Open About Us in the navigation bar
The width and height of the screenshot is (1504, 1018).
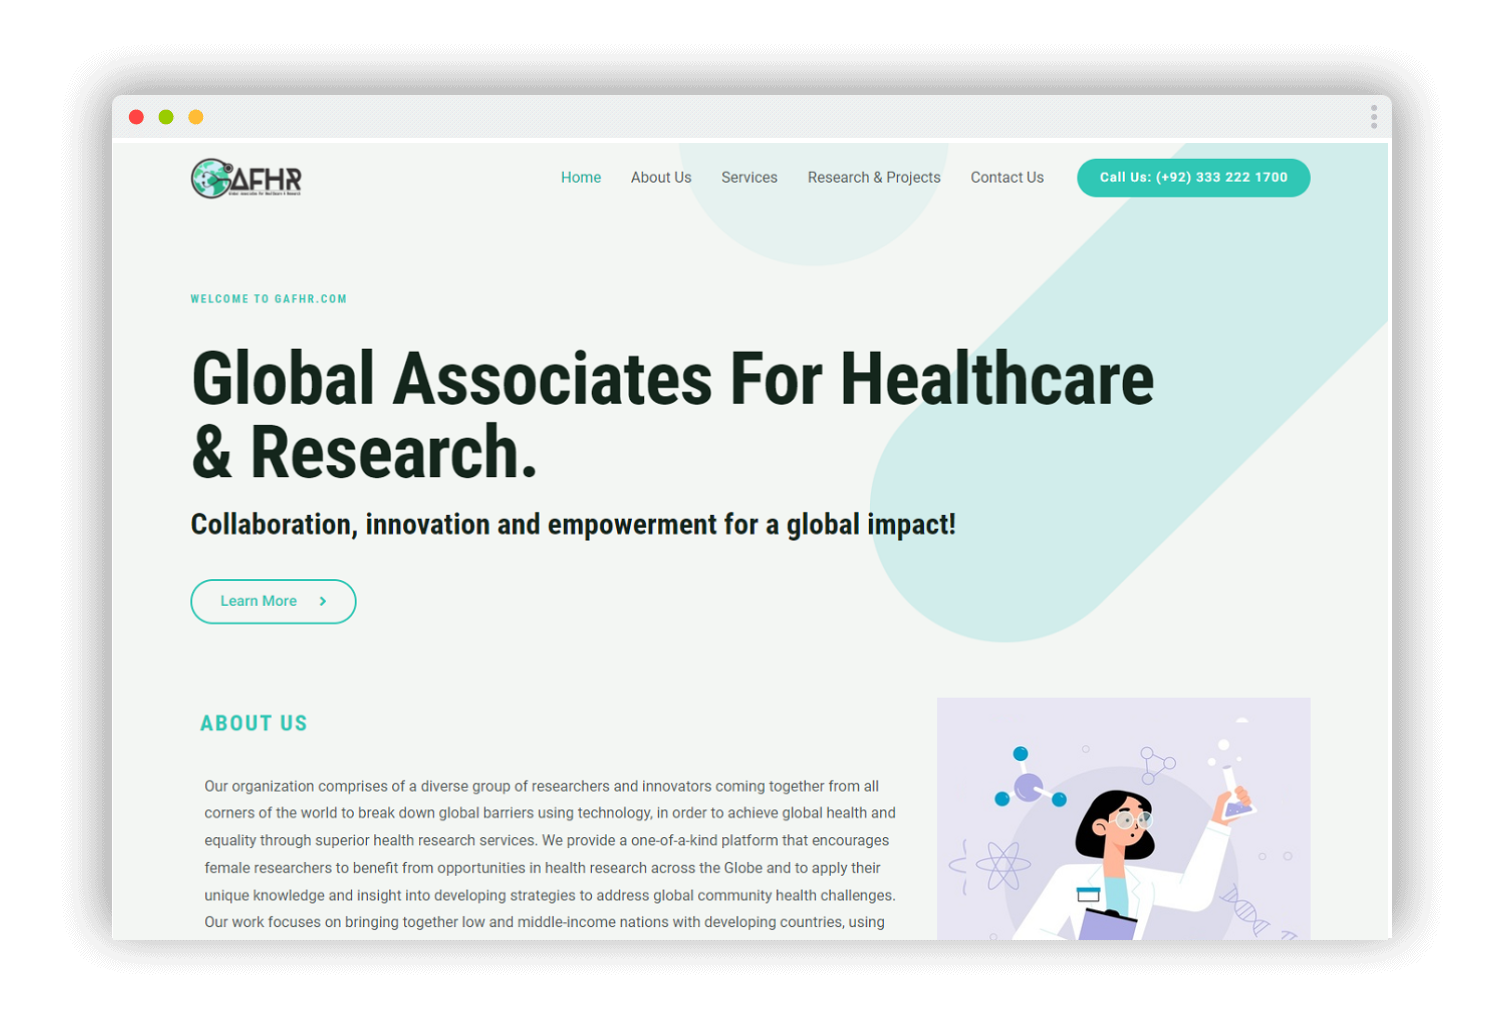(660, 177)
